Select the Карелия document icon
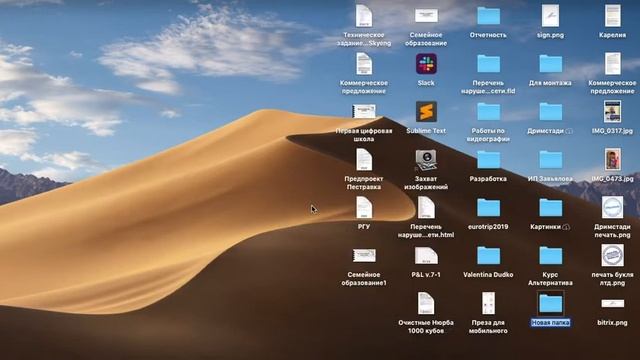This screenshot has width=640, height=360. [x=613, y=16]
